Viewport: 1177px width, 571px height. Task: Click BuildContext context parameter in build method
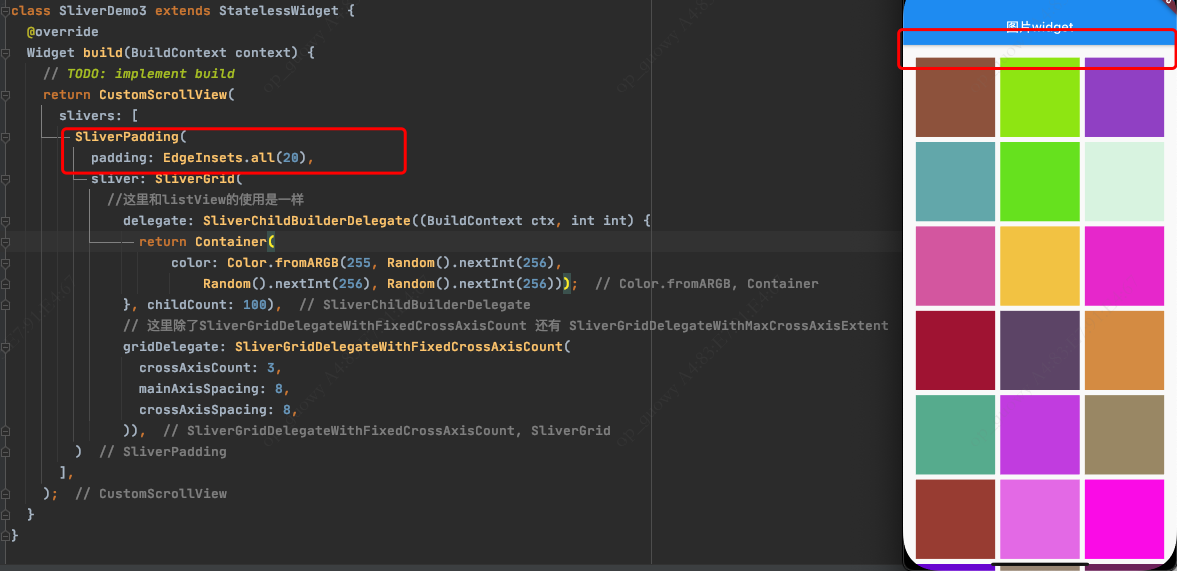215,53
